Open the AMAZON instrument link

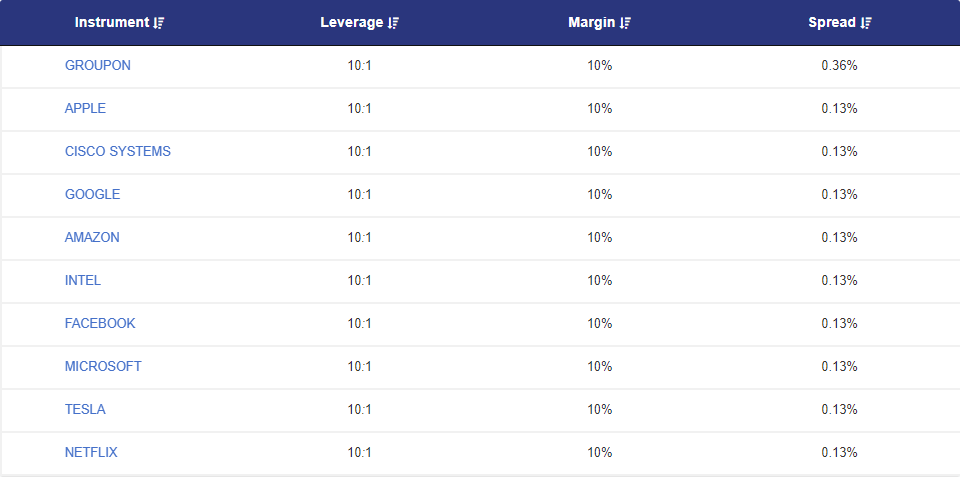point(92,237)
